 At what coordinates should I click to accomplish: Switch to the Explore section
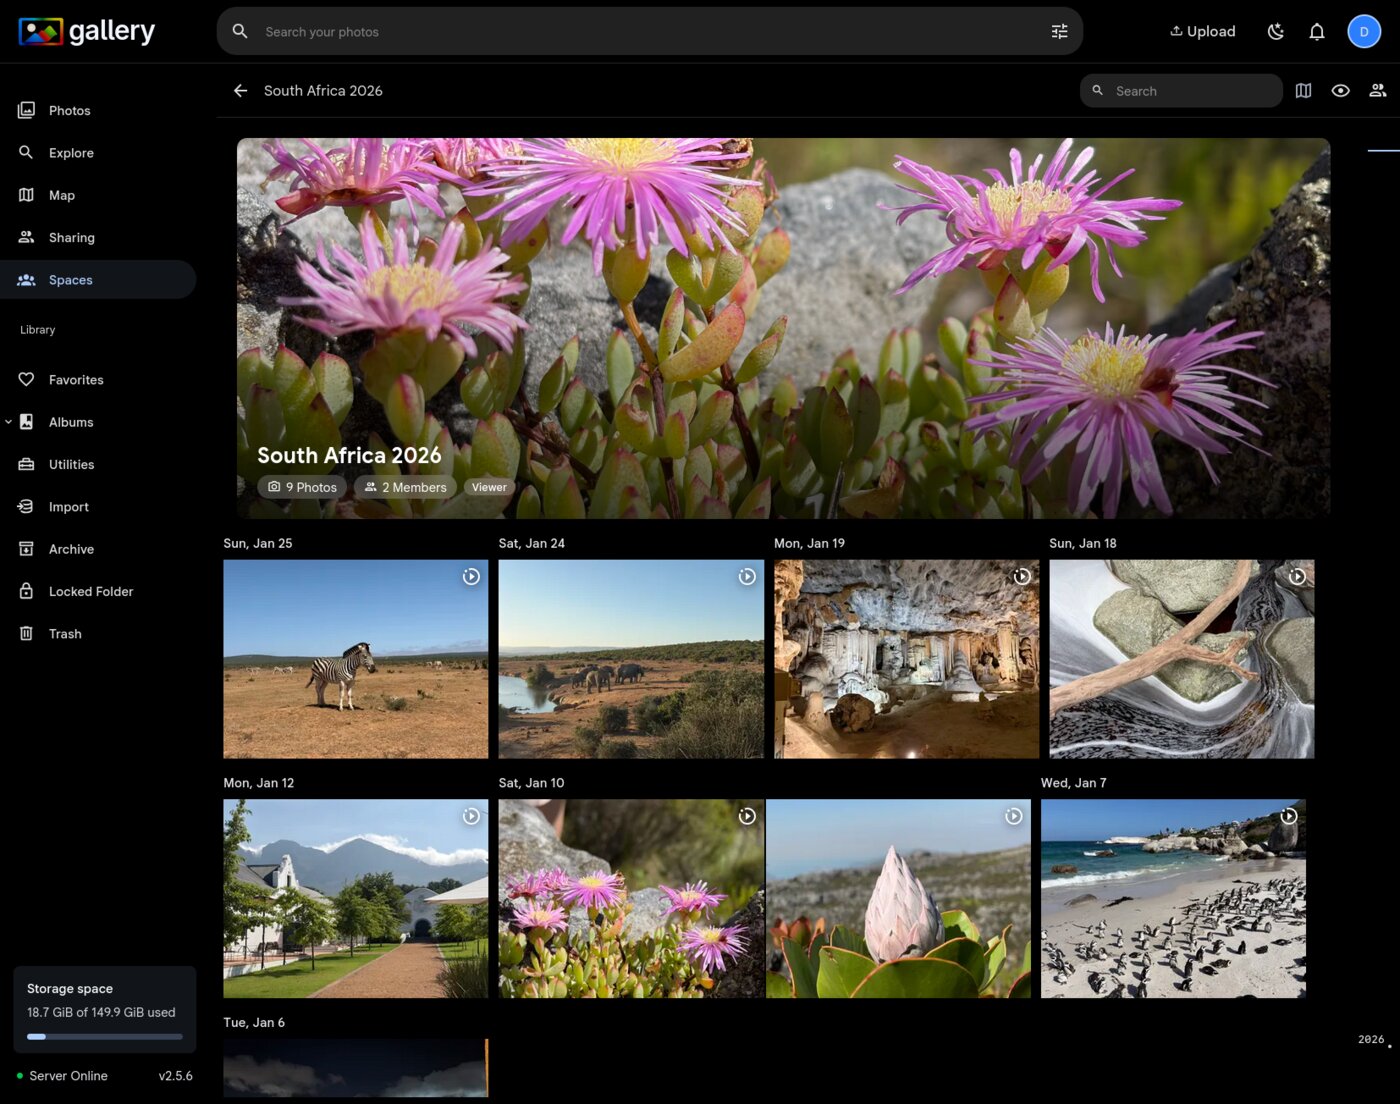pyautogui.click(x=70, y=152)
